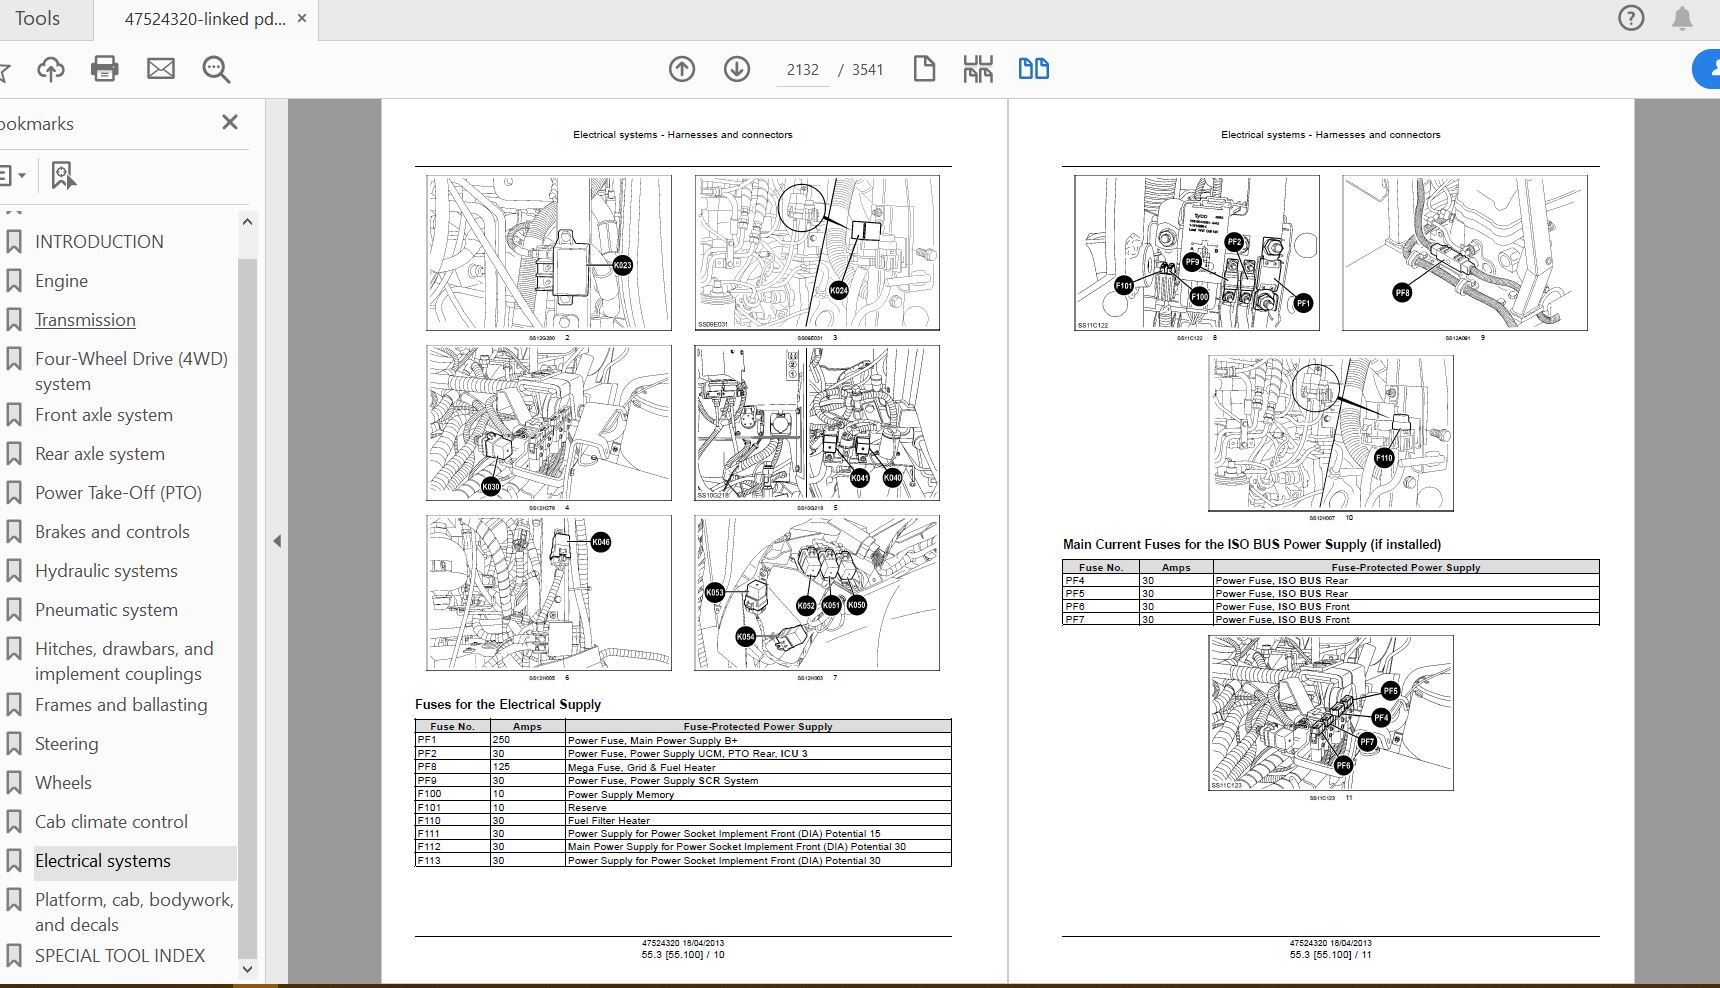The image size is (1720, 988).
Task: Click bookmark icon beside Steering
Action: tap(14, 744)
